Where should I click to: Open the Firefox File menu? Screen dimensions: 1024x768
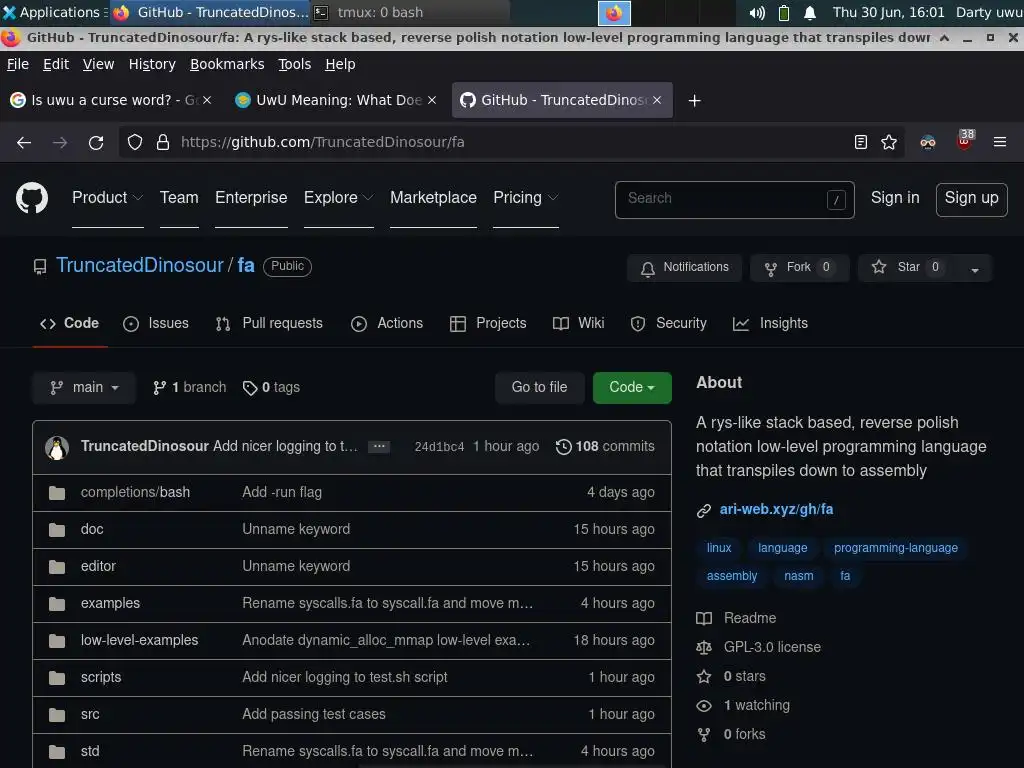point(18,64)
